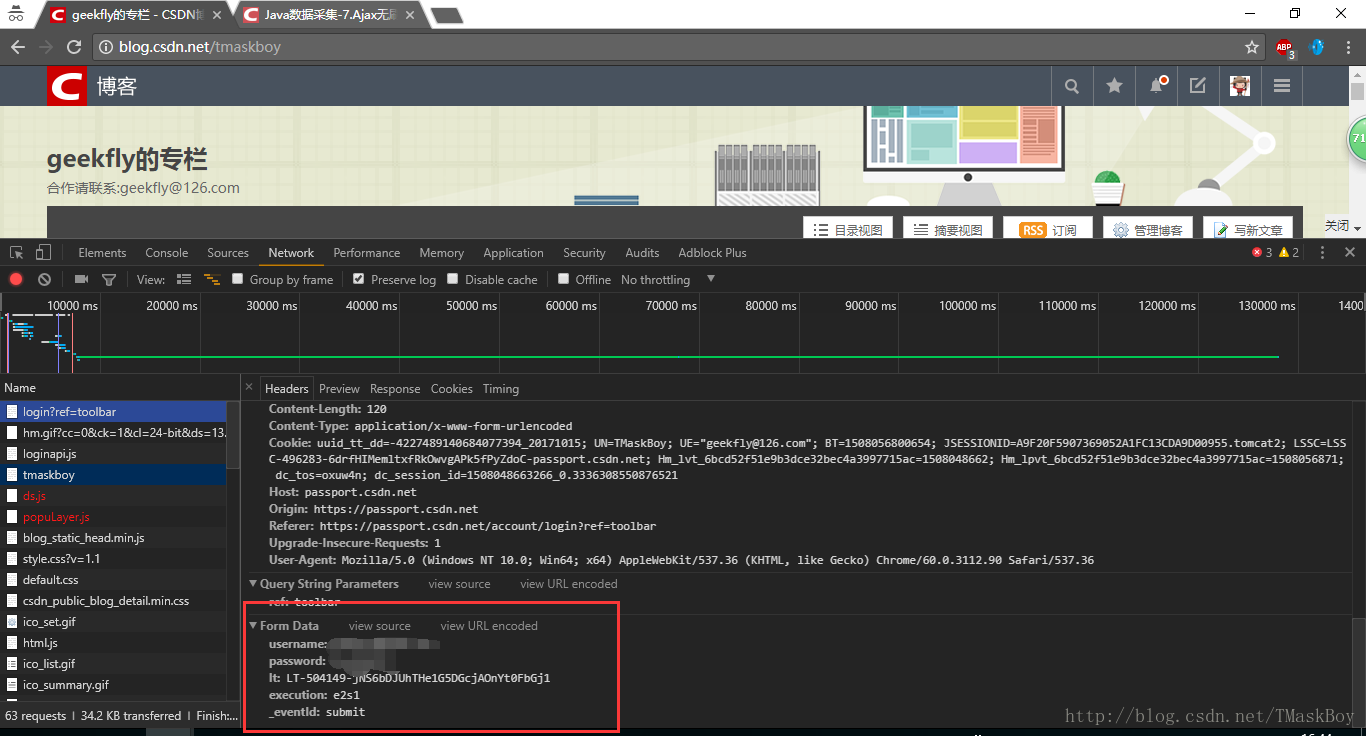This screenshot has height=736, width=1366.
Task: Toggle the device toolbar icon
Action: (43, 252)
